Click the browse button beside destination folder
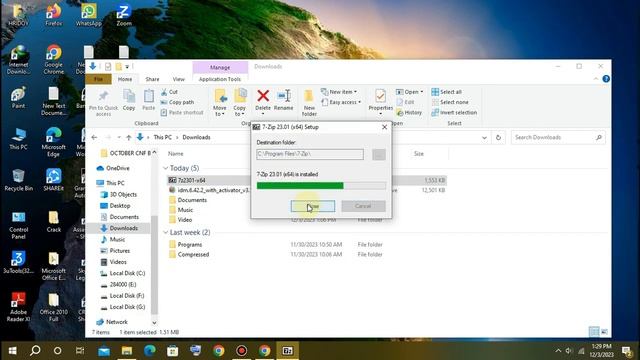The height and width of the screenshot is (360, 640). coord(379,154)
